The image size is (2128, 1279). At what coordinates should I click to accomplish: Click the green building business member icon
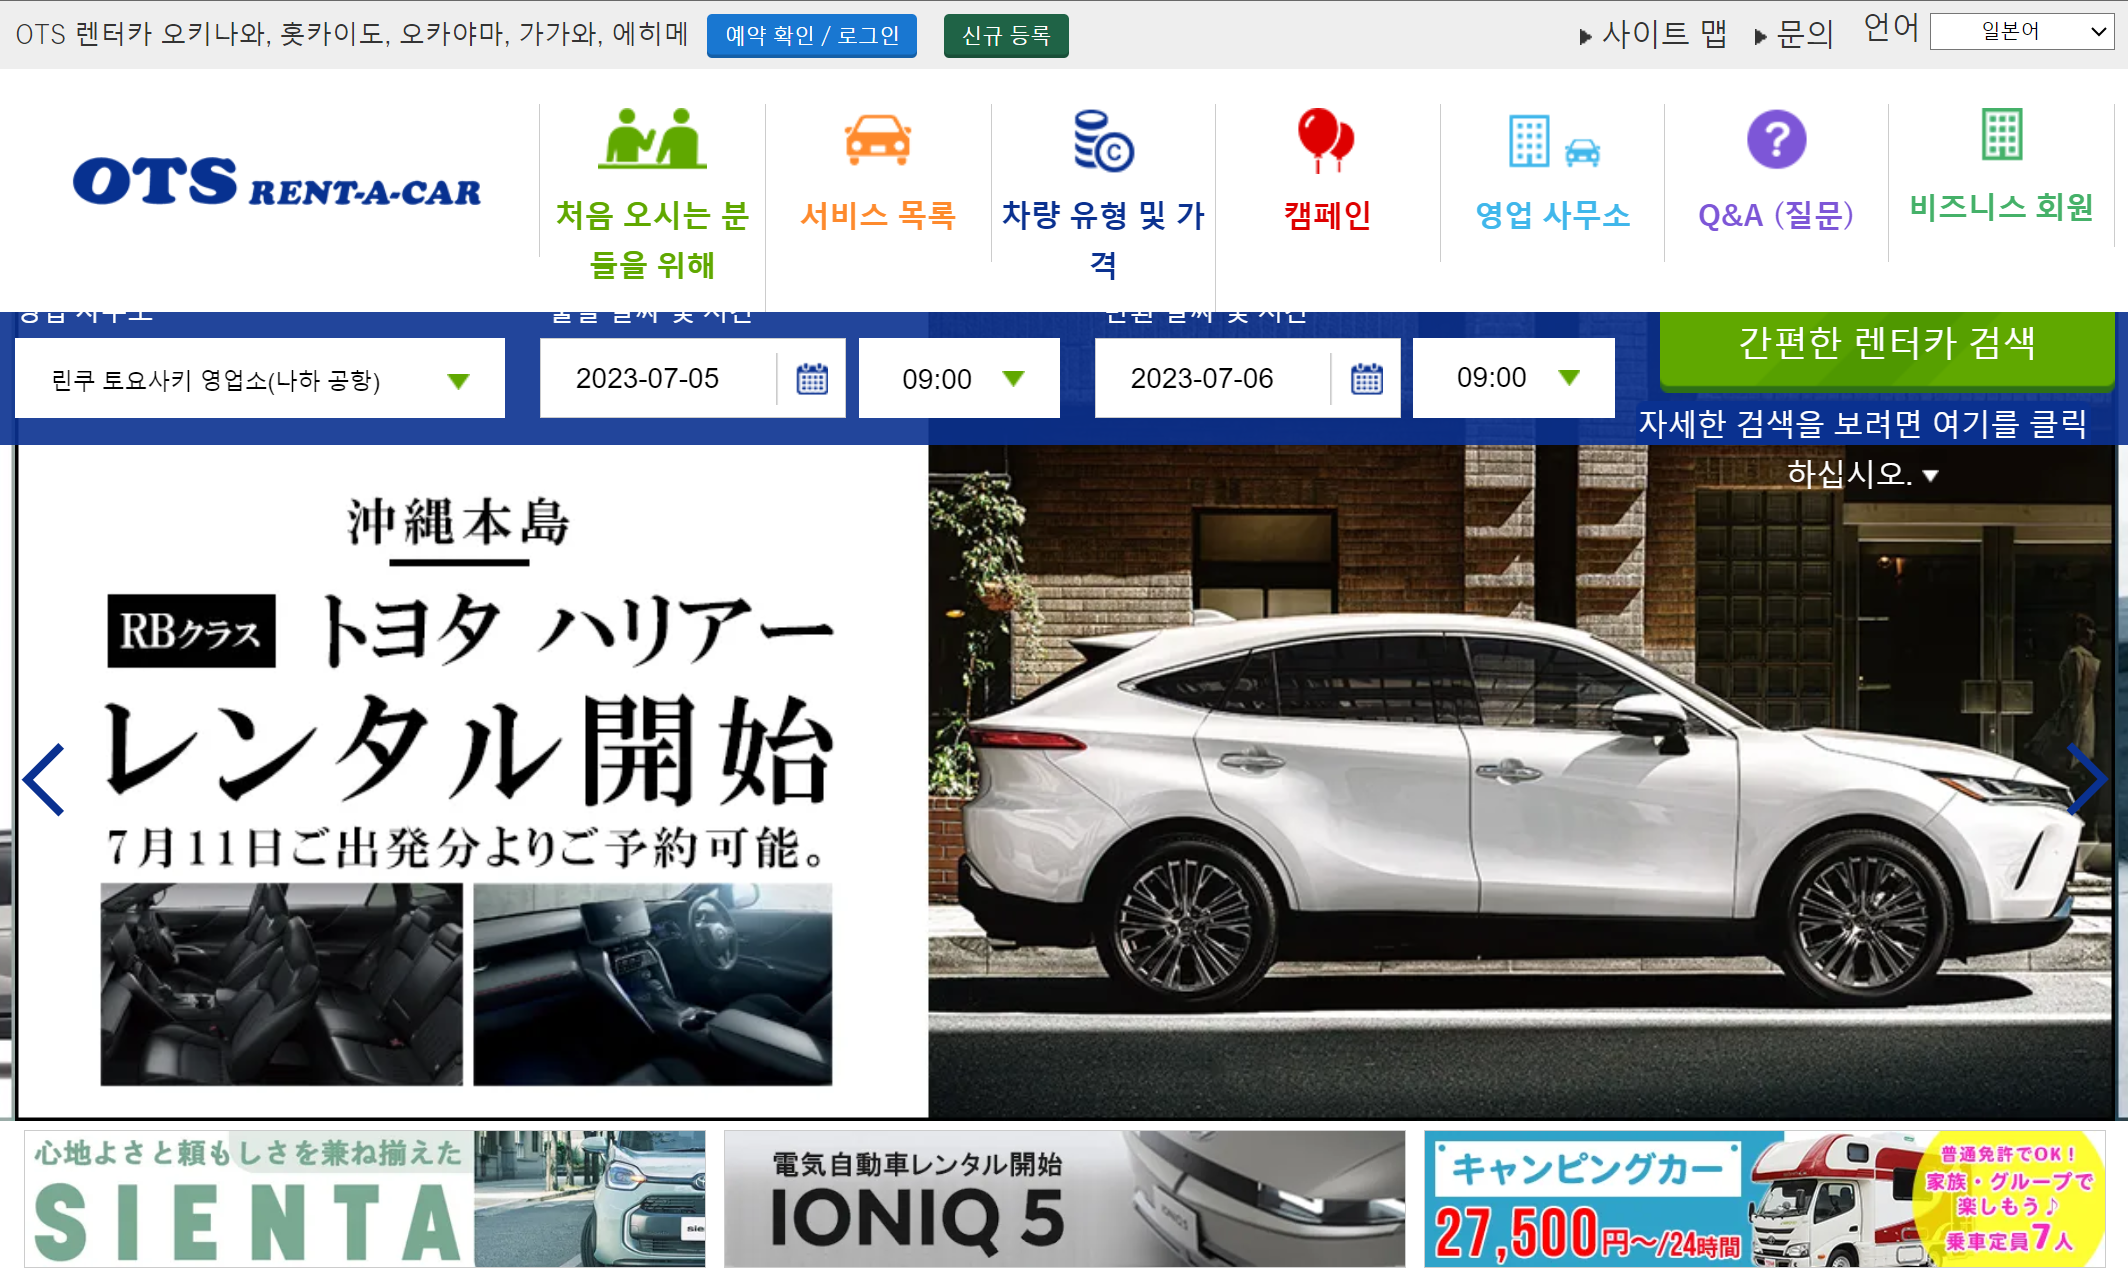click(2001, 135)
